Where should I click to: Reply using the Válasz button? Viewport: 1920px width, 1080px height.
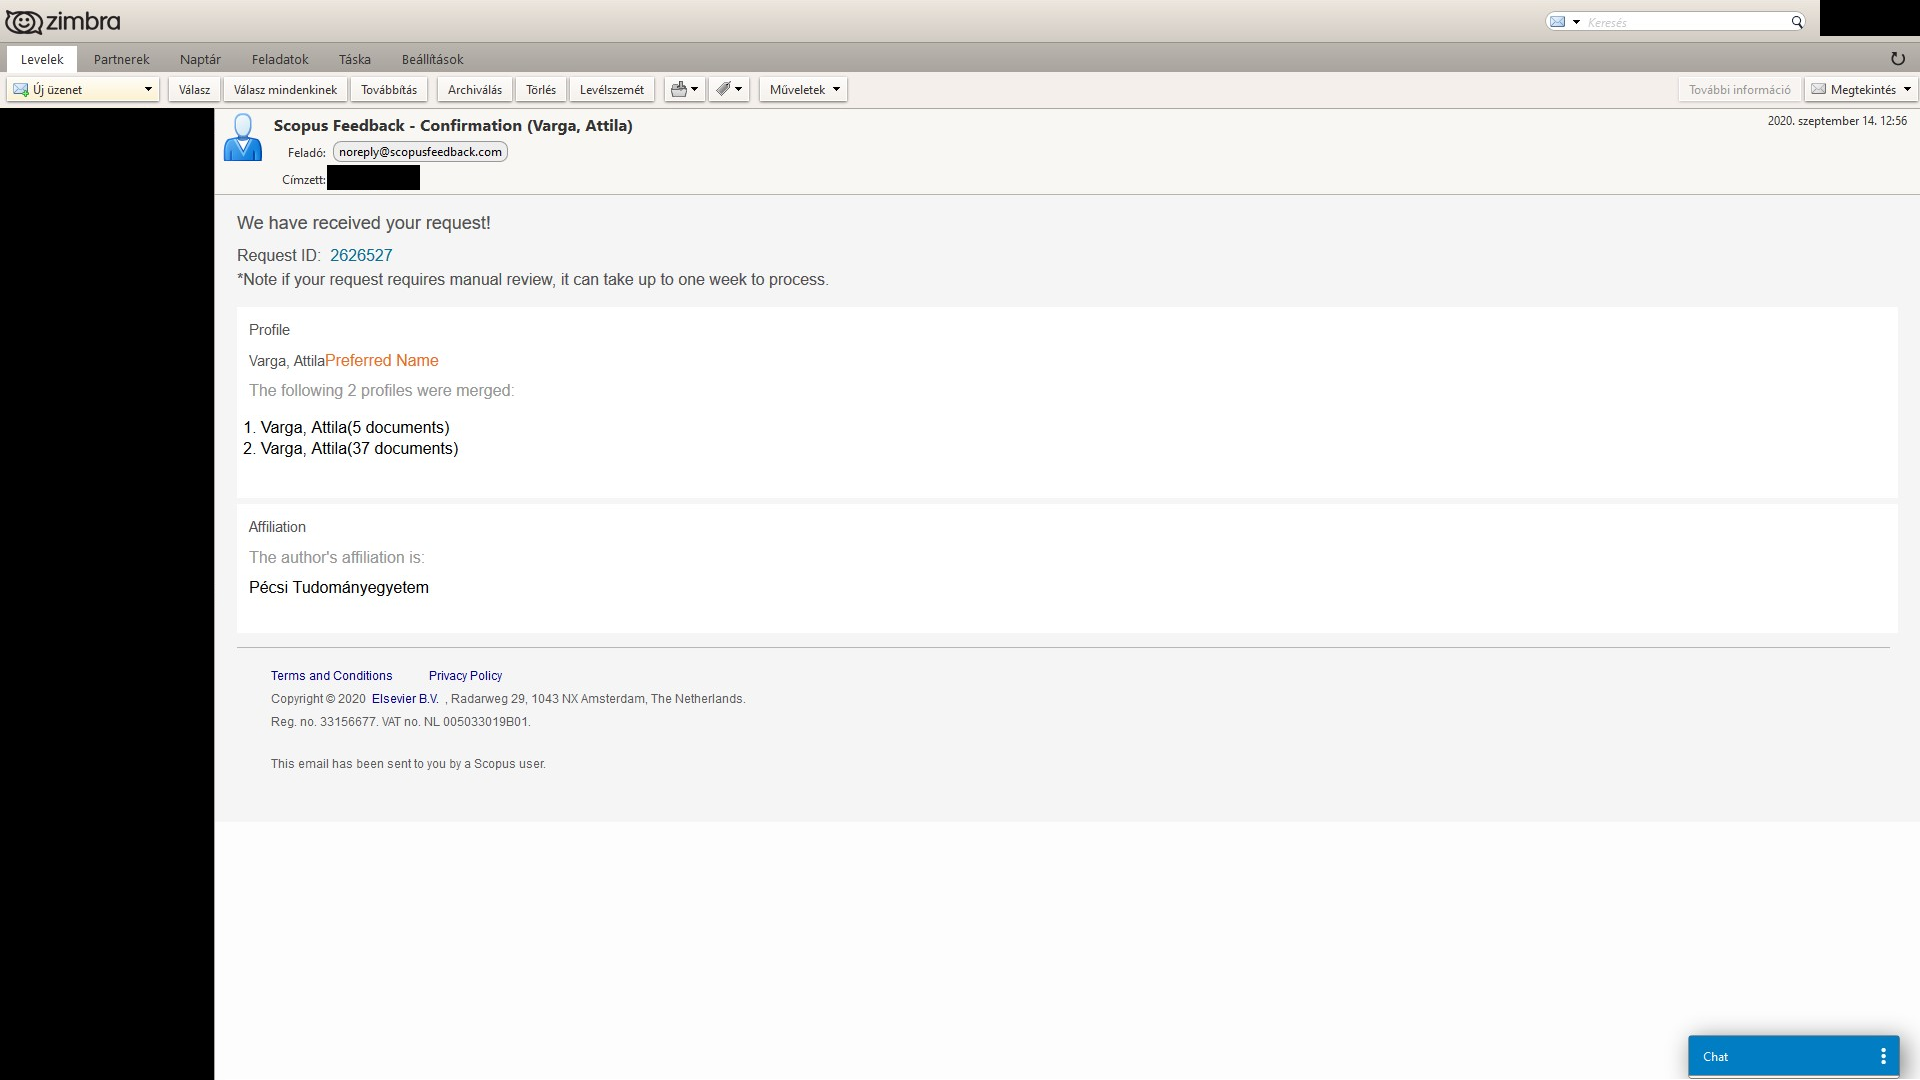[194, 89]
